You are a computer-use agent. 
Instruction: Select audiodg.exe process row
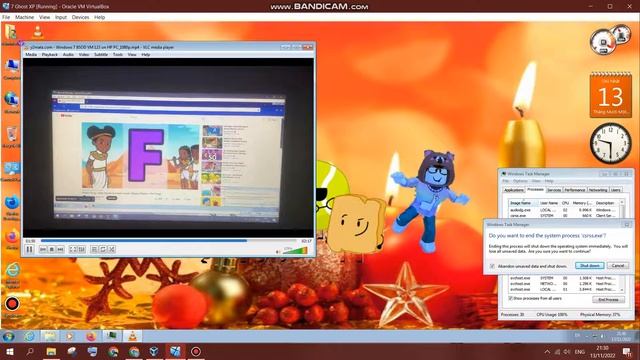point(564,210)
